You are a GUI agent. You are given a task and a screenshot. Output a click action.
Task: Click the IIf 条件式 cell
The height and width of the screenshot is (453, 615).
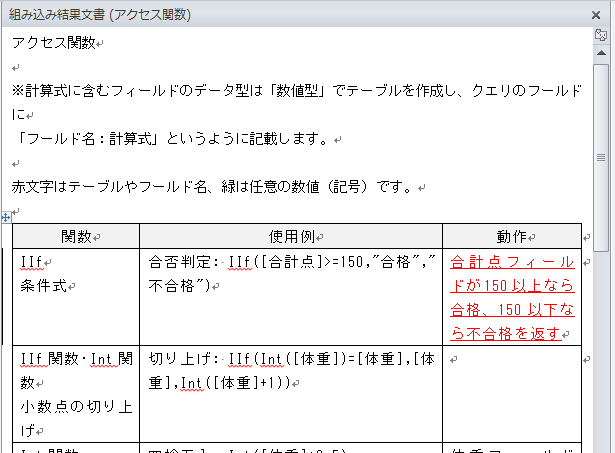click(76, 297)
